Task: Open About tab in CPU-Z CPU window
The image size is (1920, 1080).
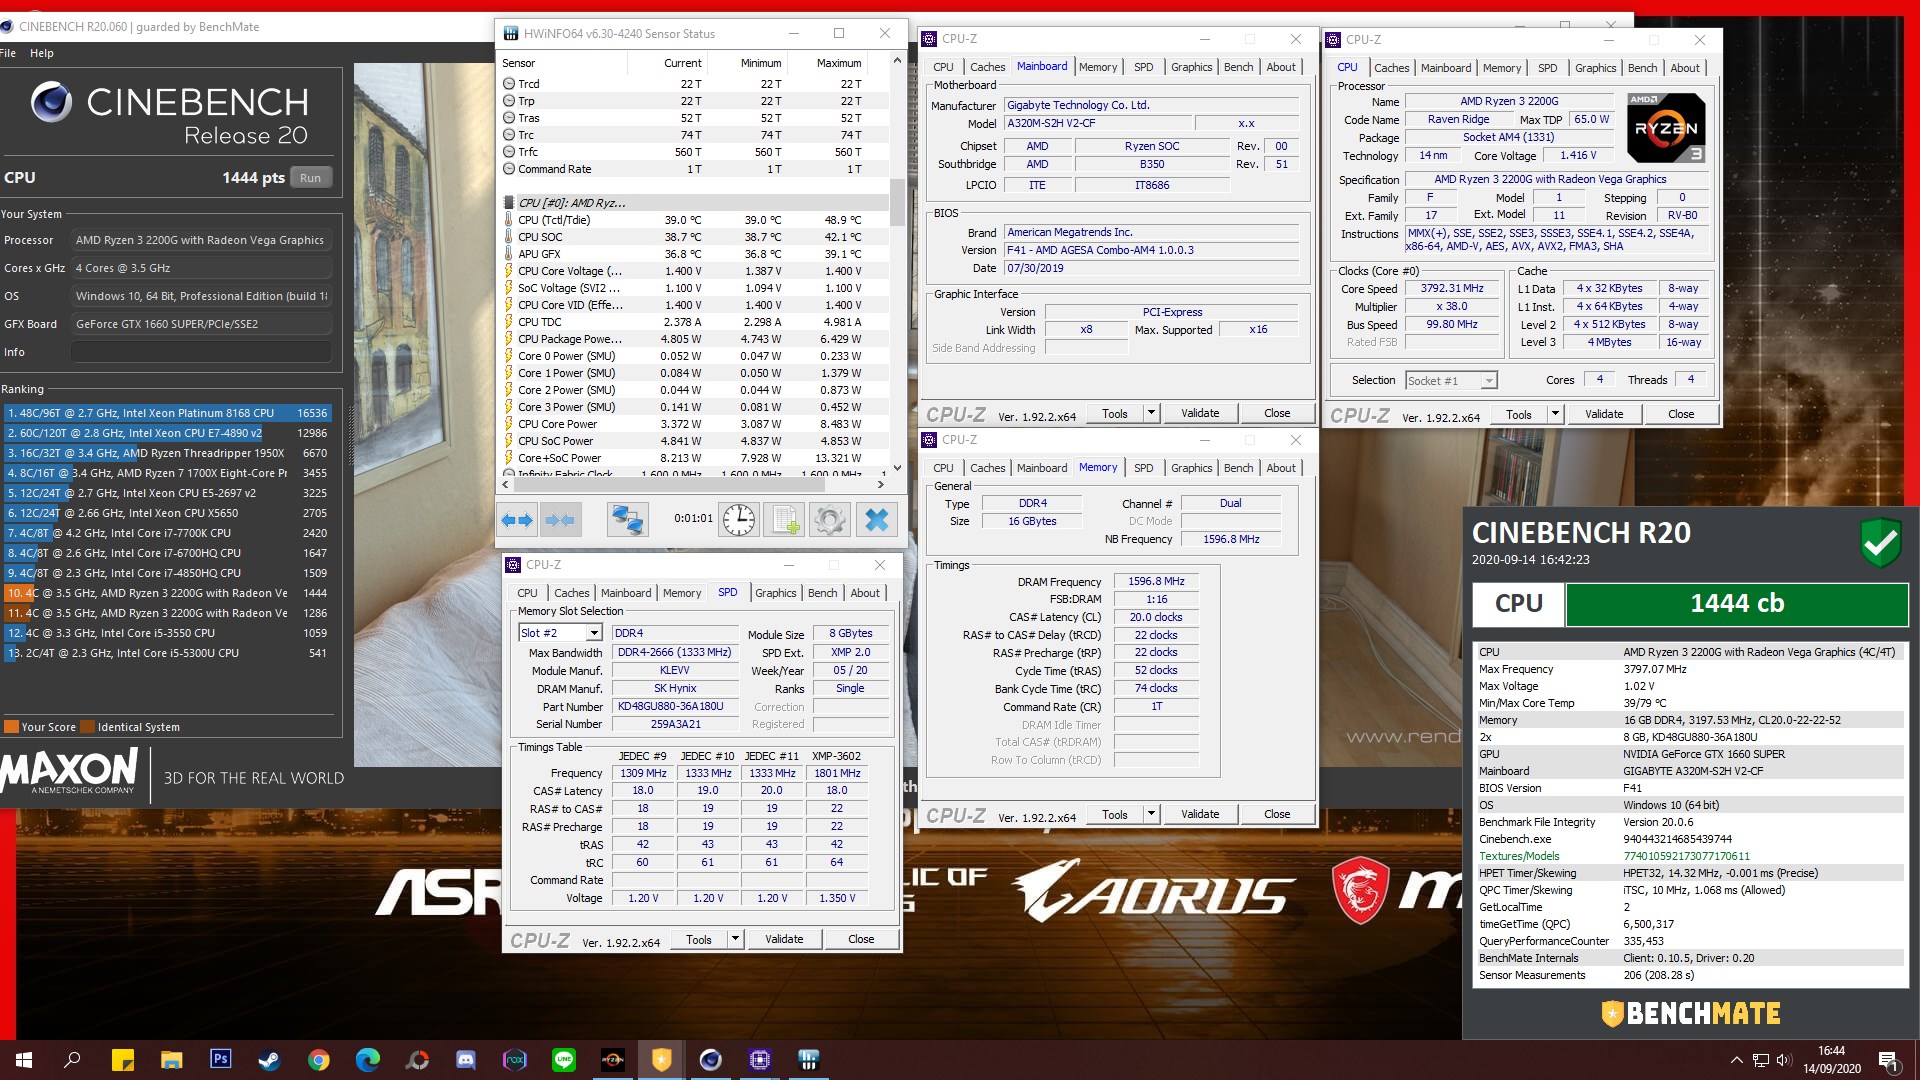Action: 1685,68
